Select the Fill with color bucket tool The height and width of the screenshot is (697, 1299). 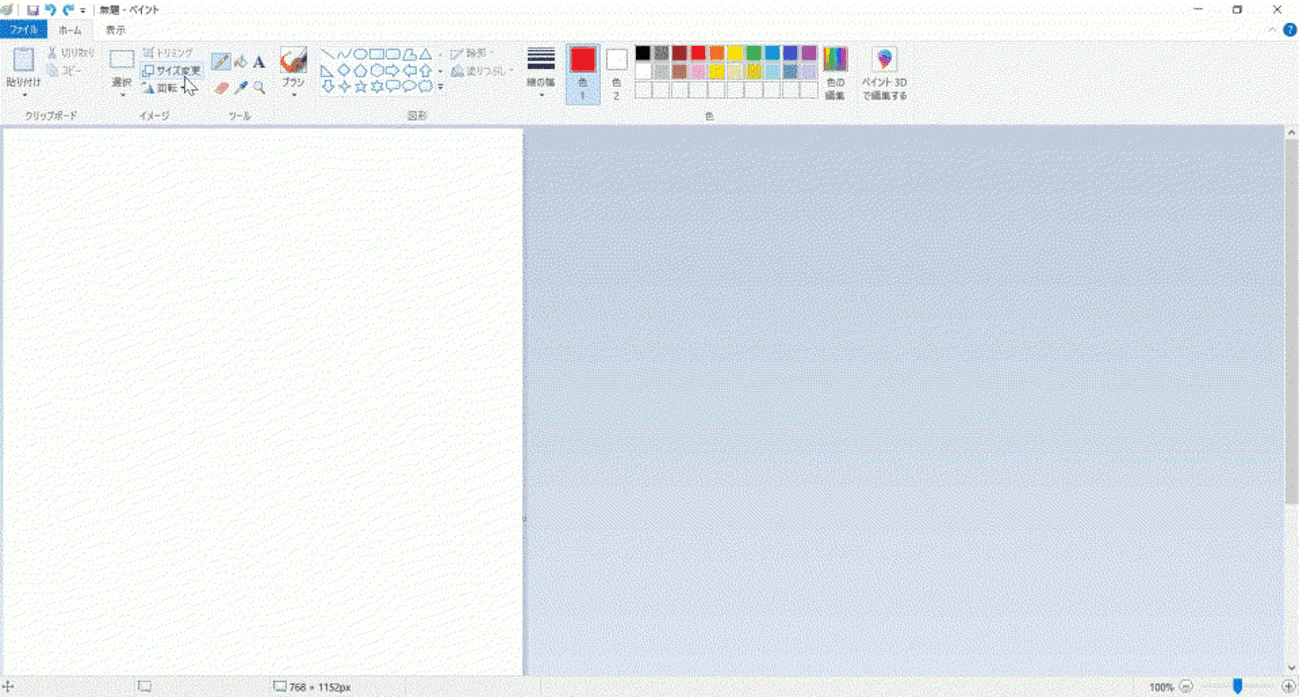click(241, 62)
